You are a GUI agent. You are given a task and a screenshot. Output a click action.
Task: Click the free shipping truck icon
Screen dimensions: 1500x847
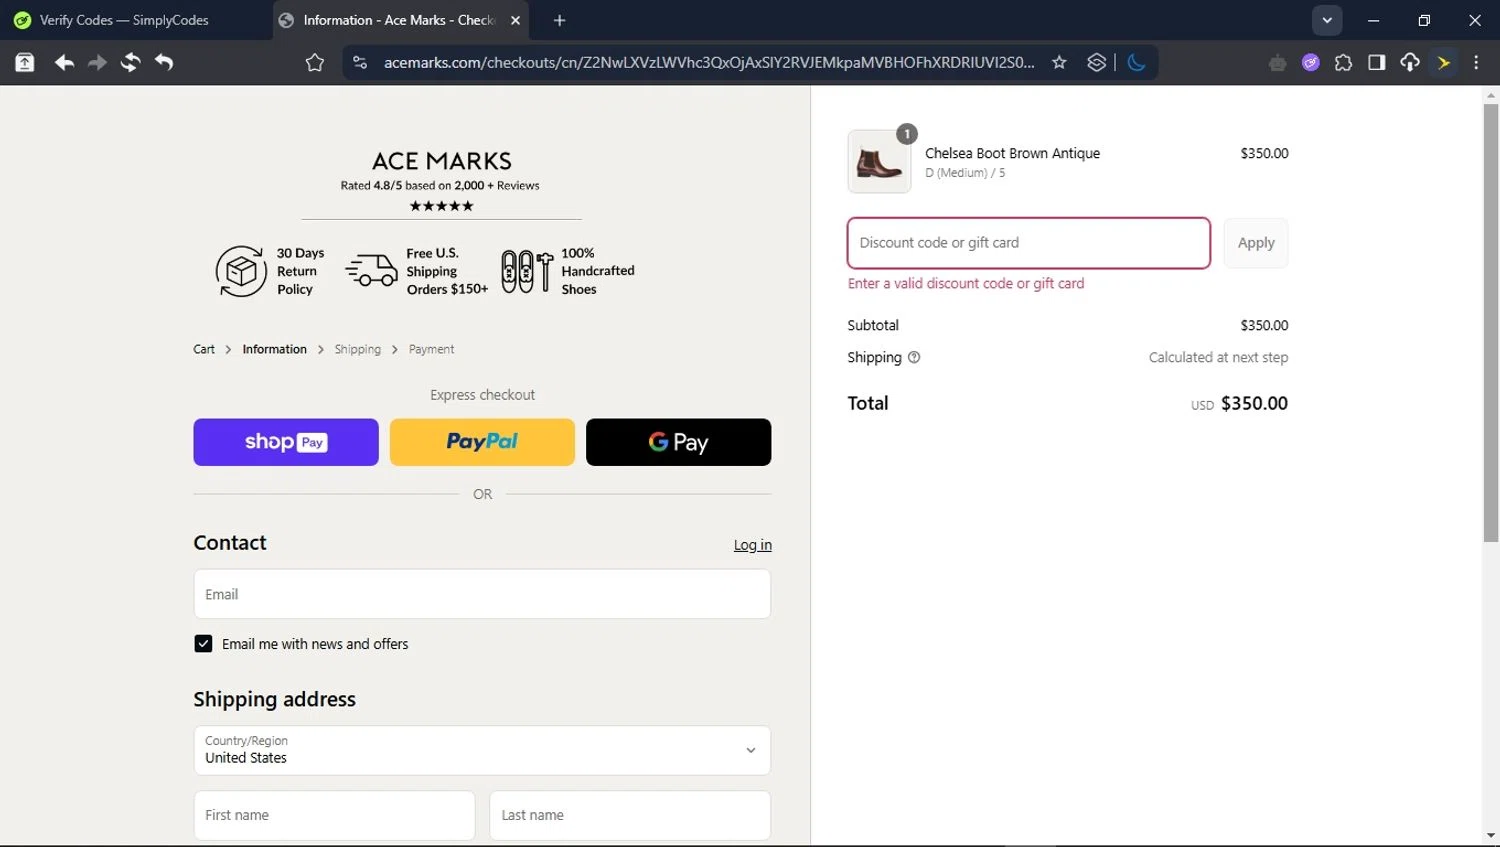tap(371, 270)
